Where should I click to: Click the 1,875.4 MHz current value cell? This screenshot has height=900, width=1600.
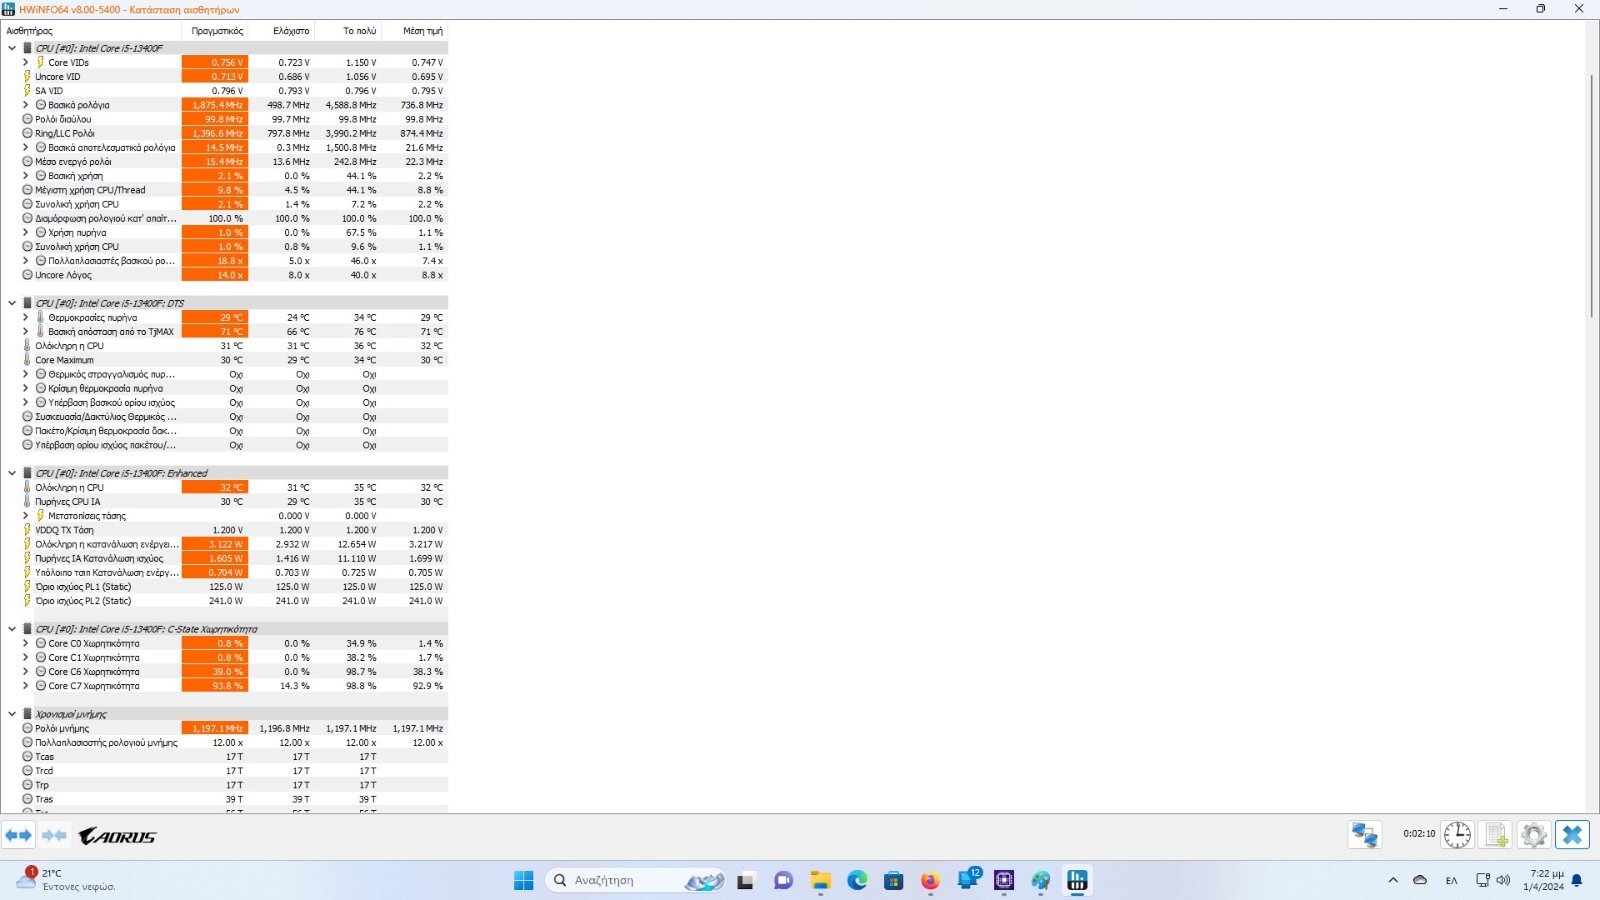(x=215, y=105)
